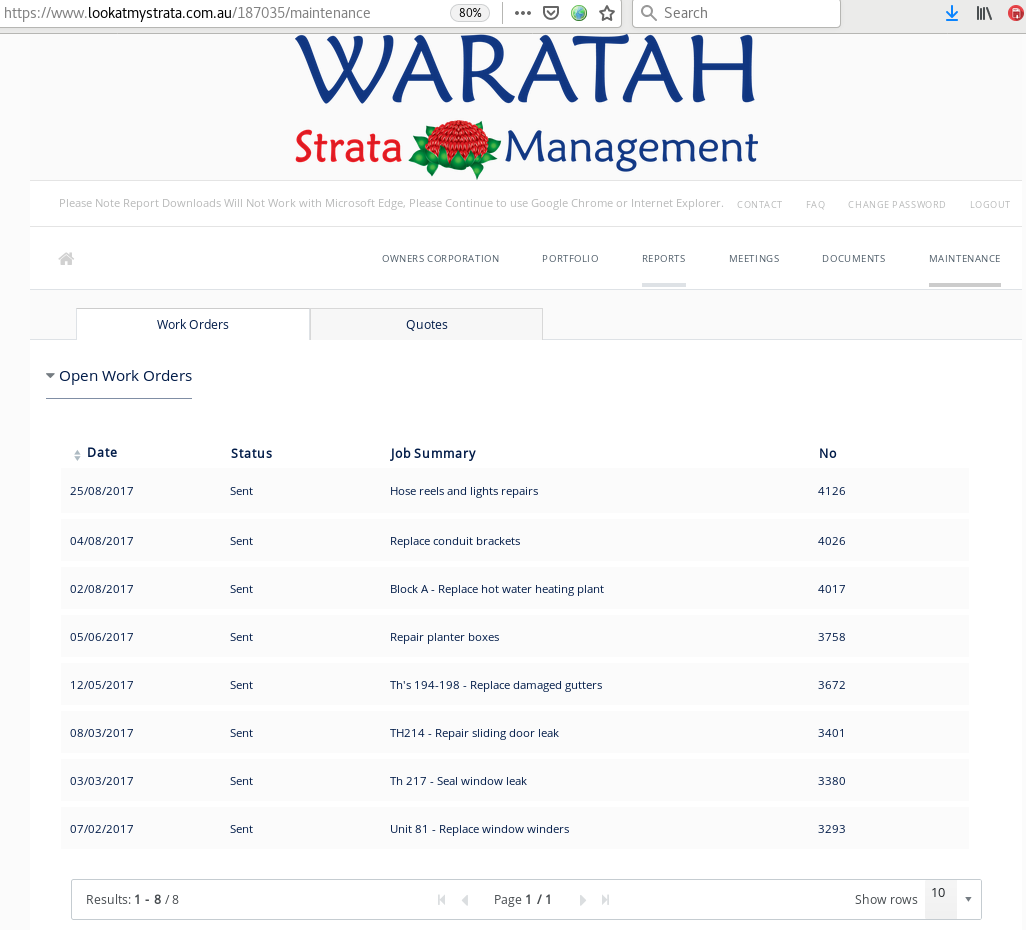Go to last page of results
Image resolution: width=1026 pixels, height=930 pixels.
click(605, 900)
